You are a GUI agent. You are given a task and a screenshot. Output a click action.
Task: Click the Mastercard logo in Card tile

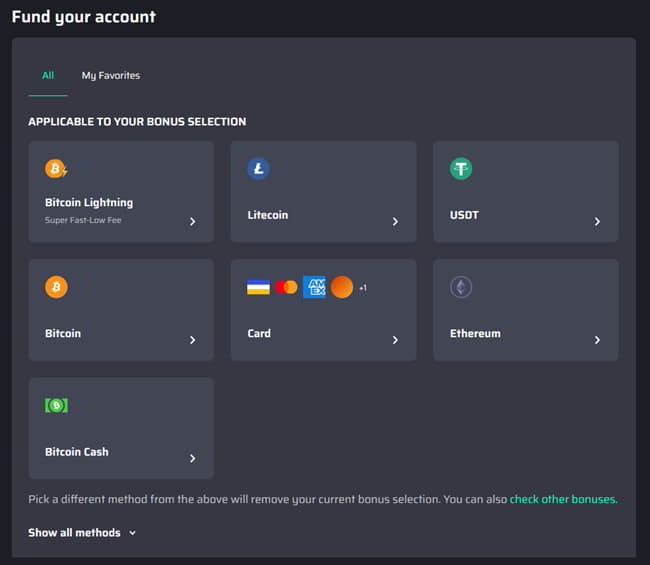pos(286,287)
